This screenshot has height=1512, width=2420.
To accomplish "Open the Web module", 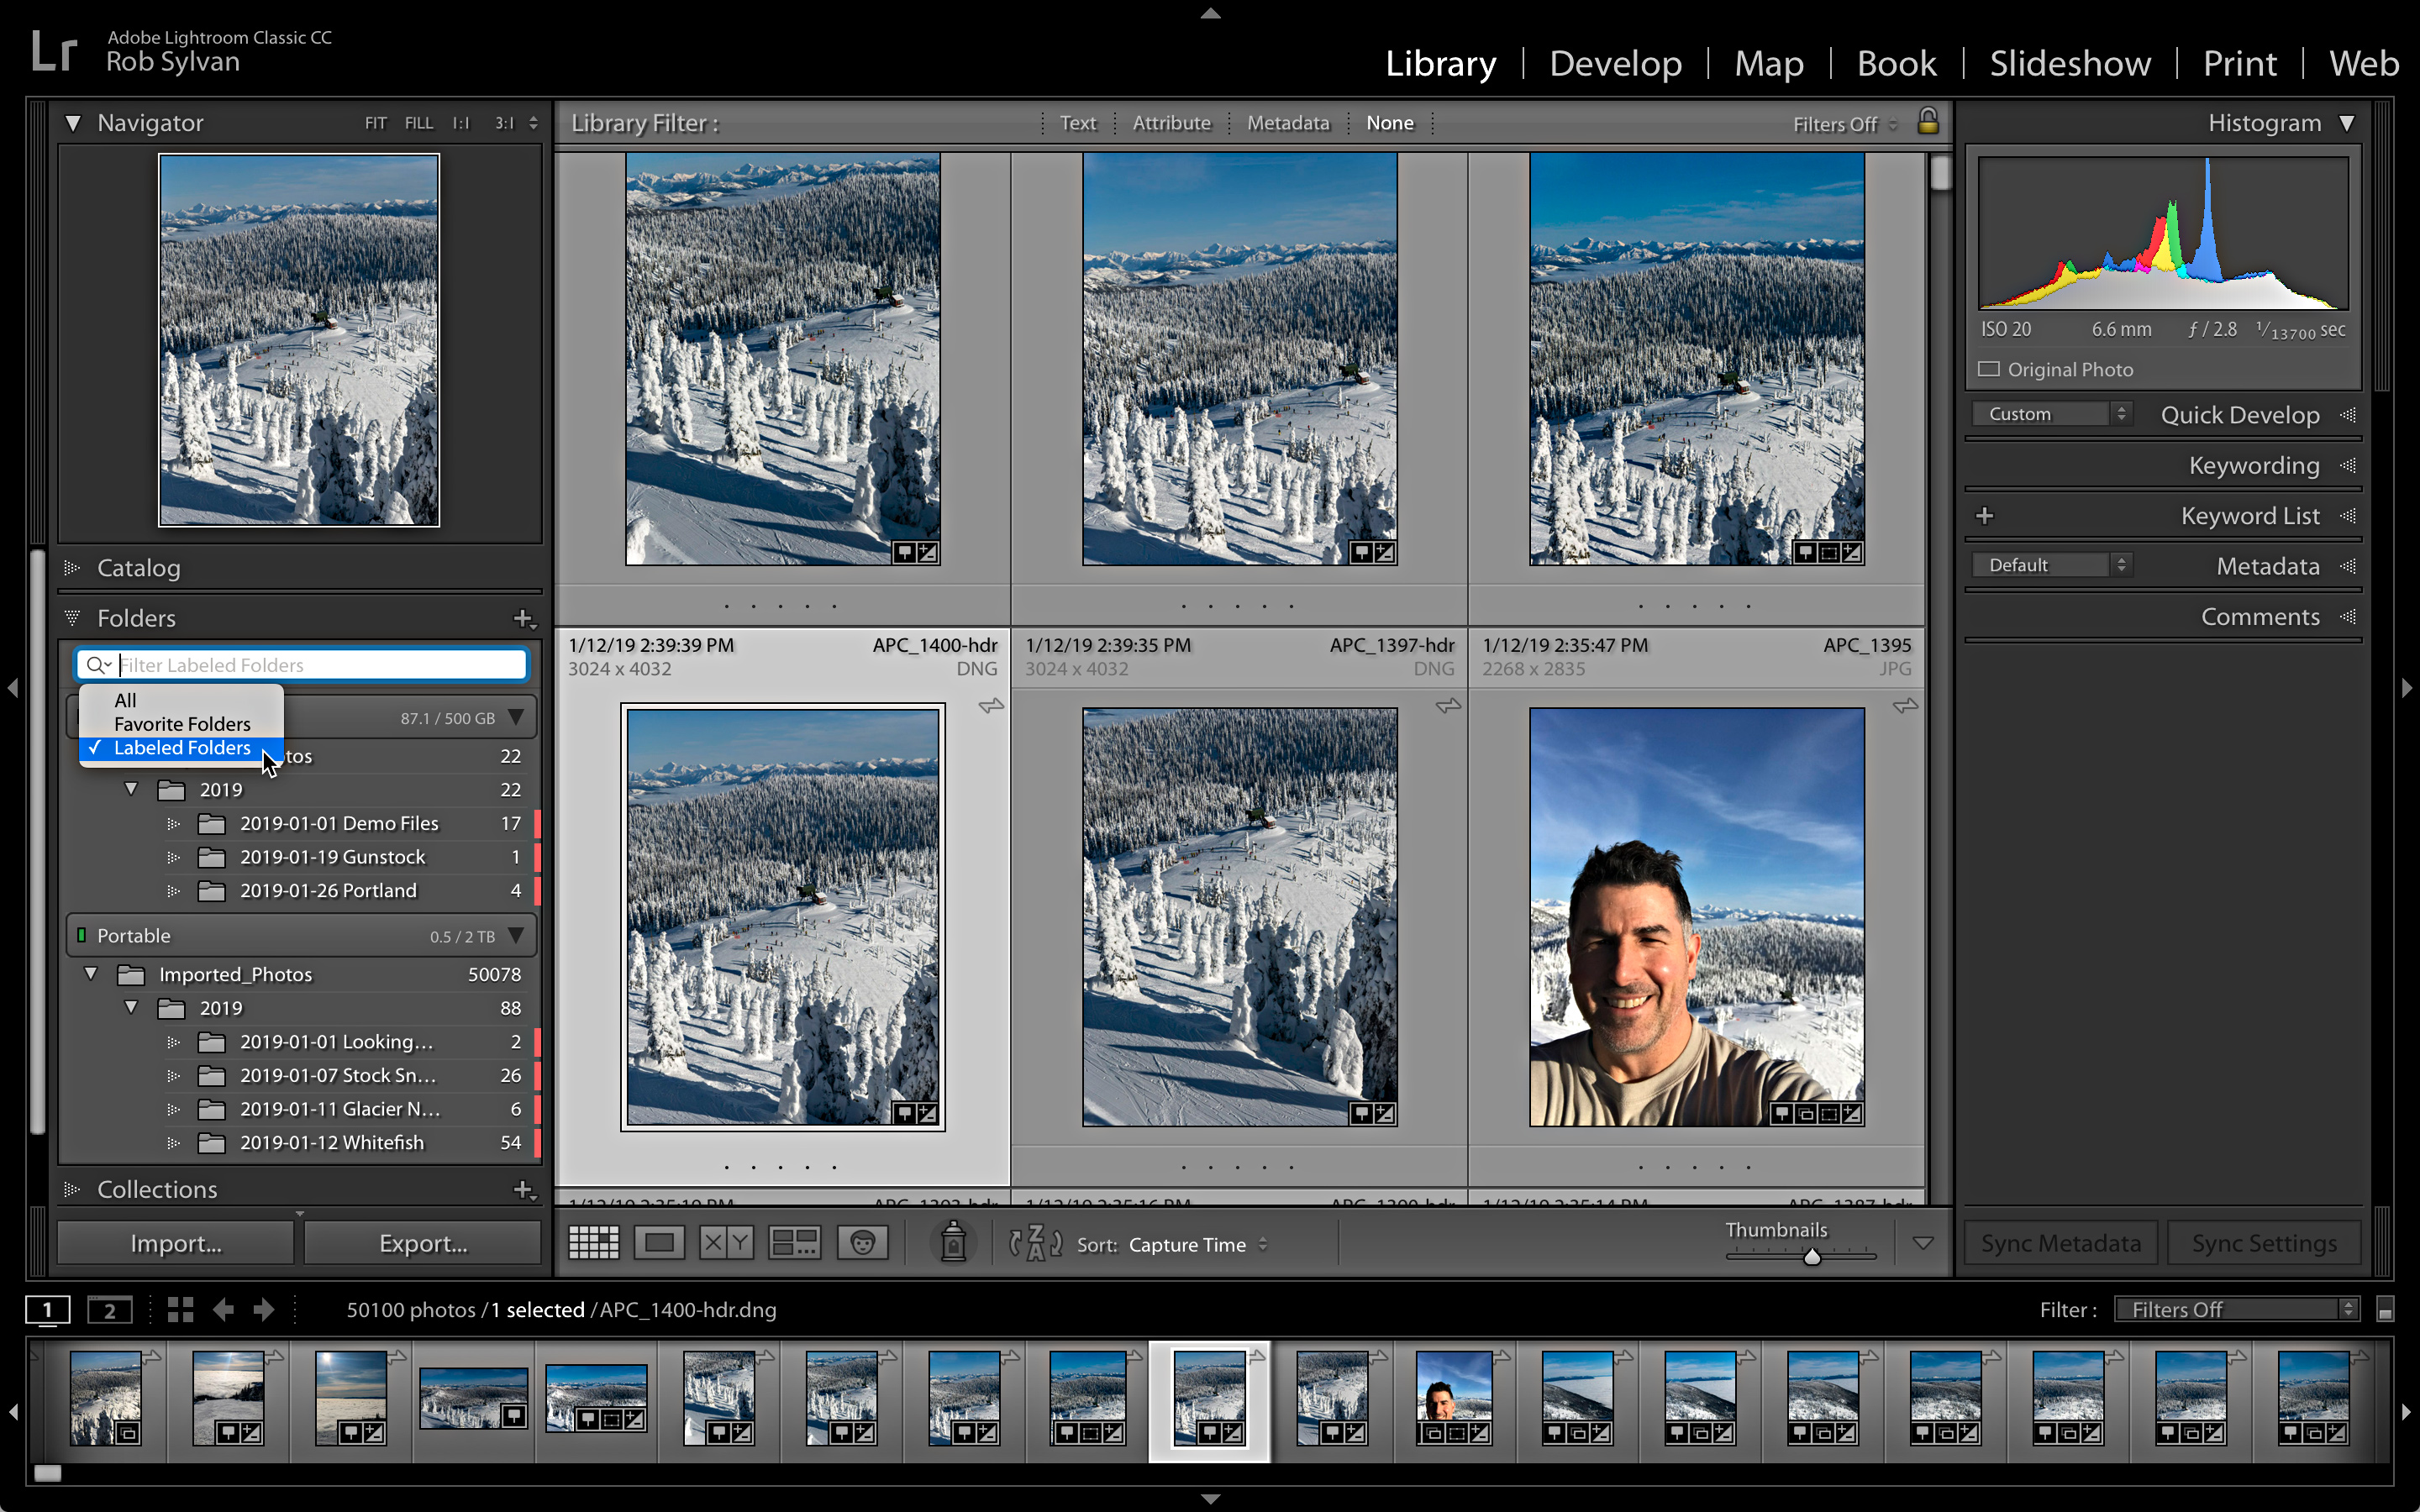I will 2363,63.
